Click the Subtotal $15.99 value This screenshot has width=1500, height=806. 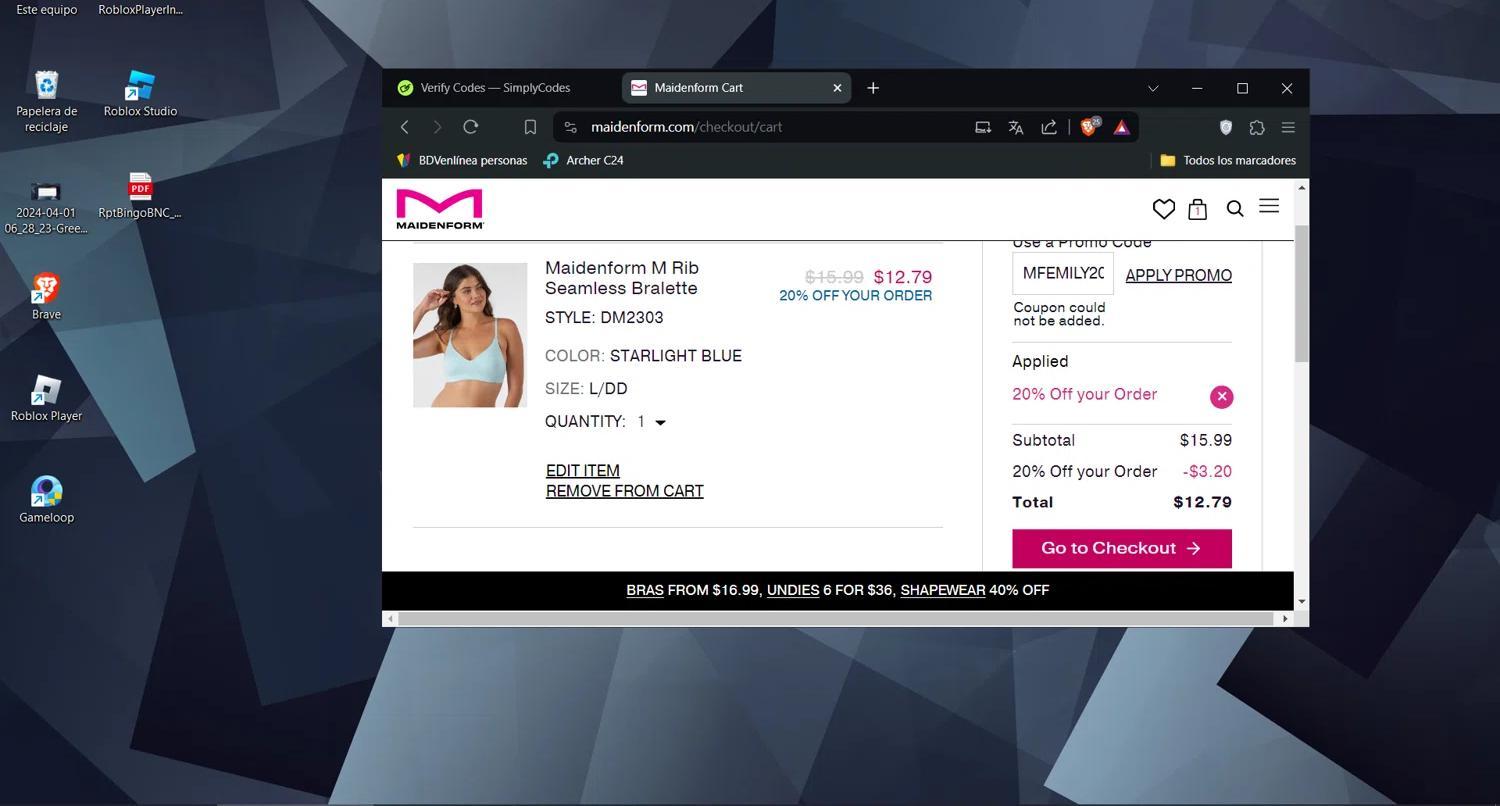click(x=1205, y=440)
